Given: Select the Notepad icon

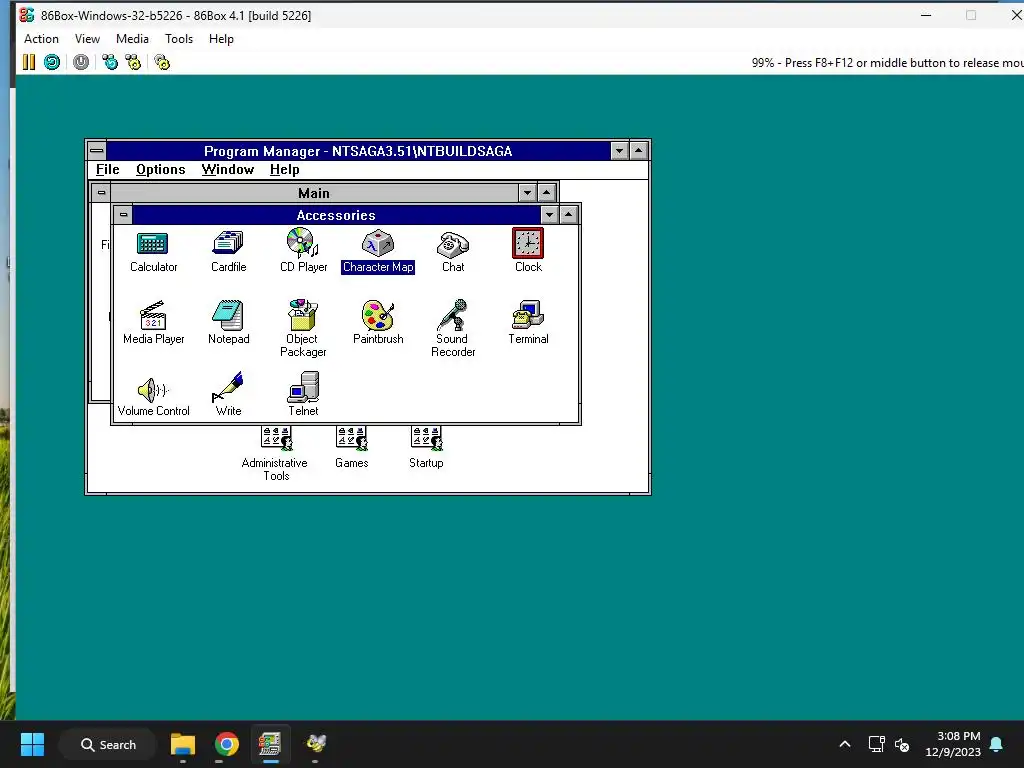Looking at the screenshot, I should click(x=228, y=315).
